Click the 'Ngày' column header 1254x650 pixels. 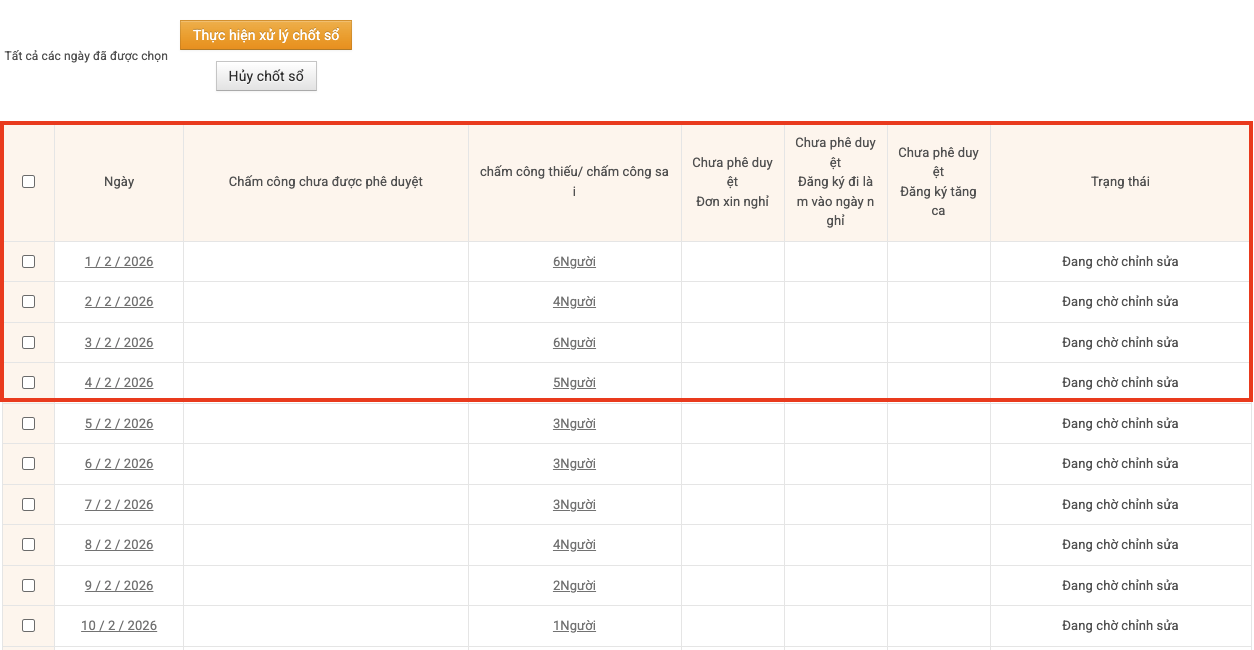click(119, 182)
